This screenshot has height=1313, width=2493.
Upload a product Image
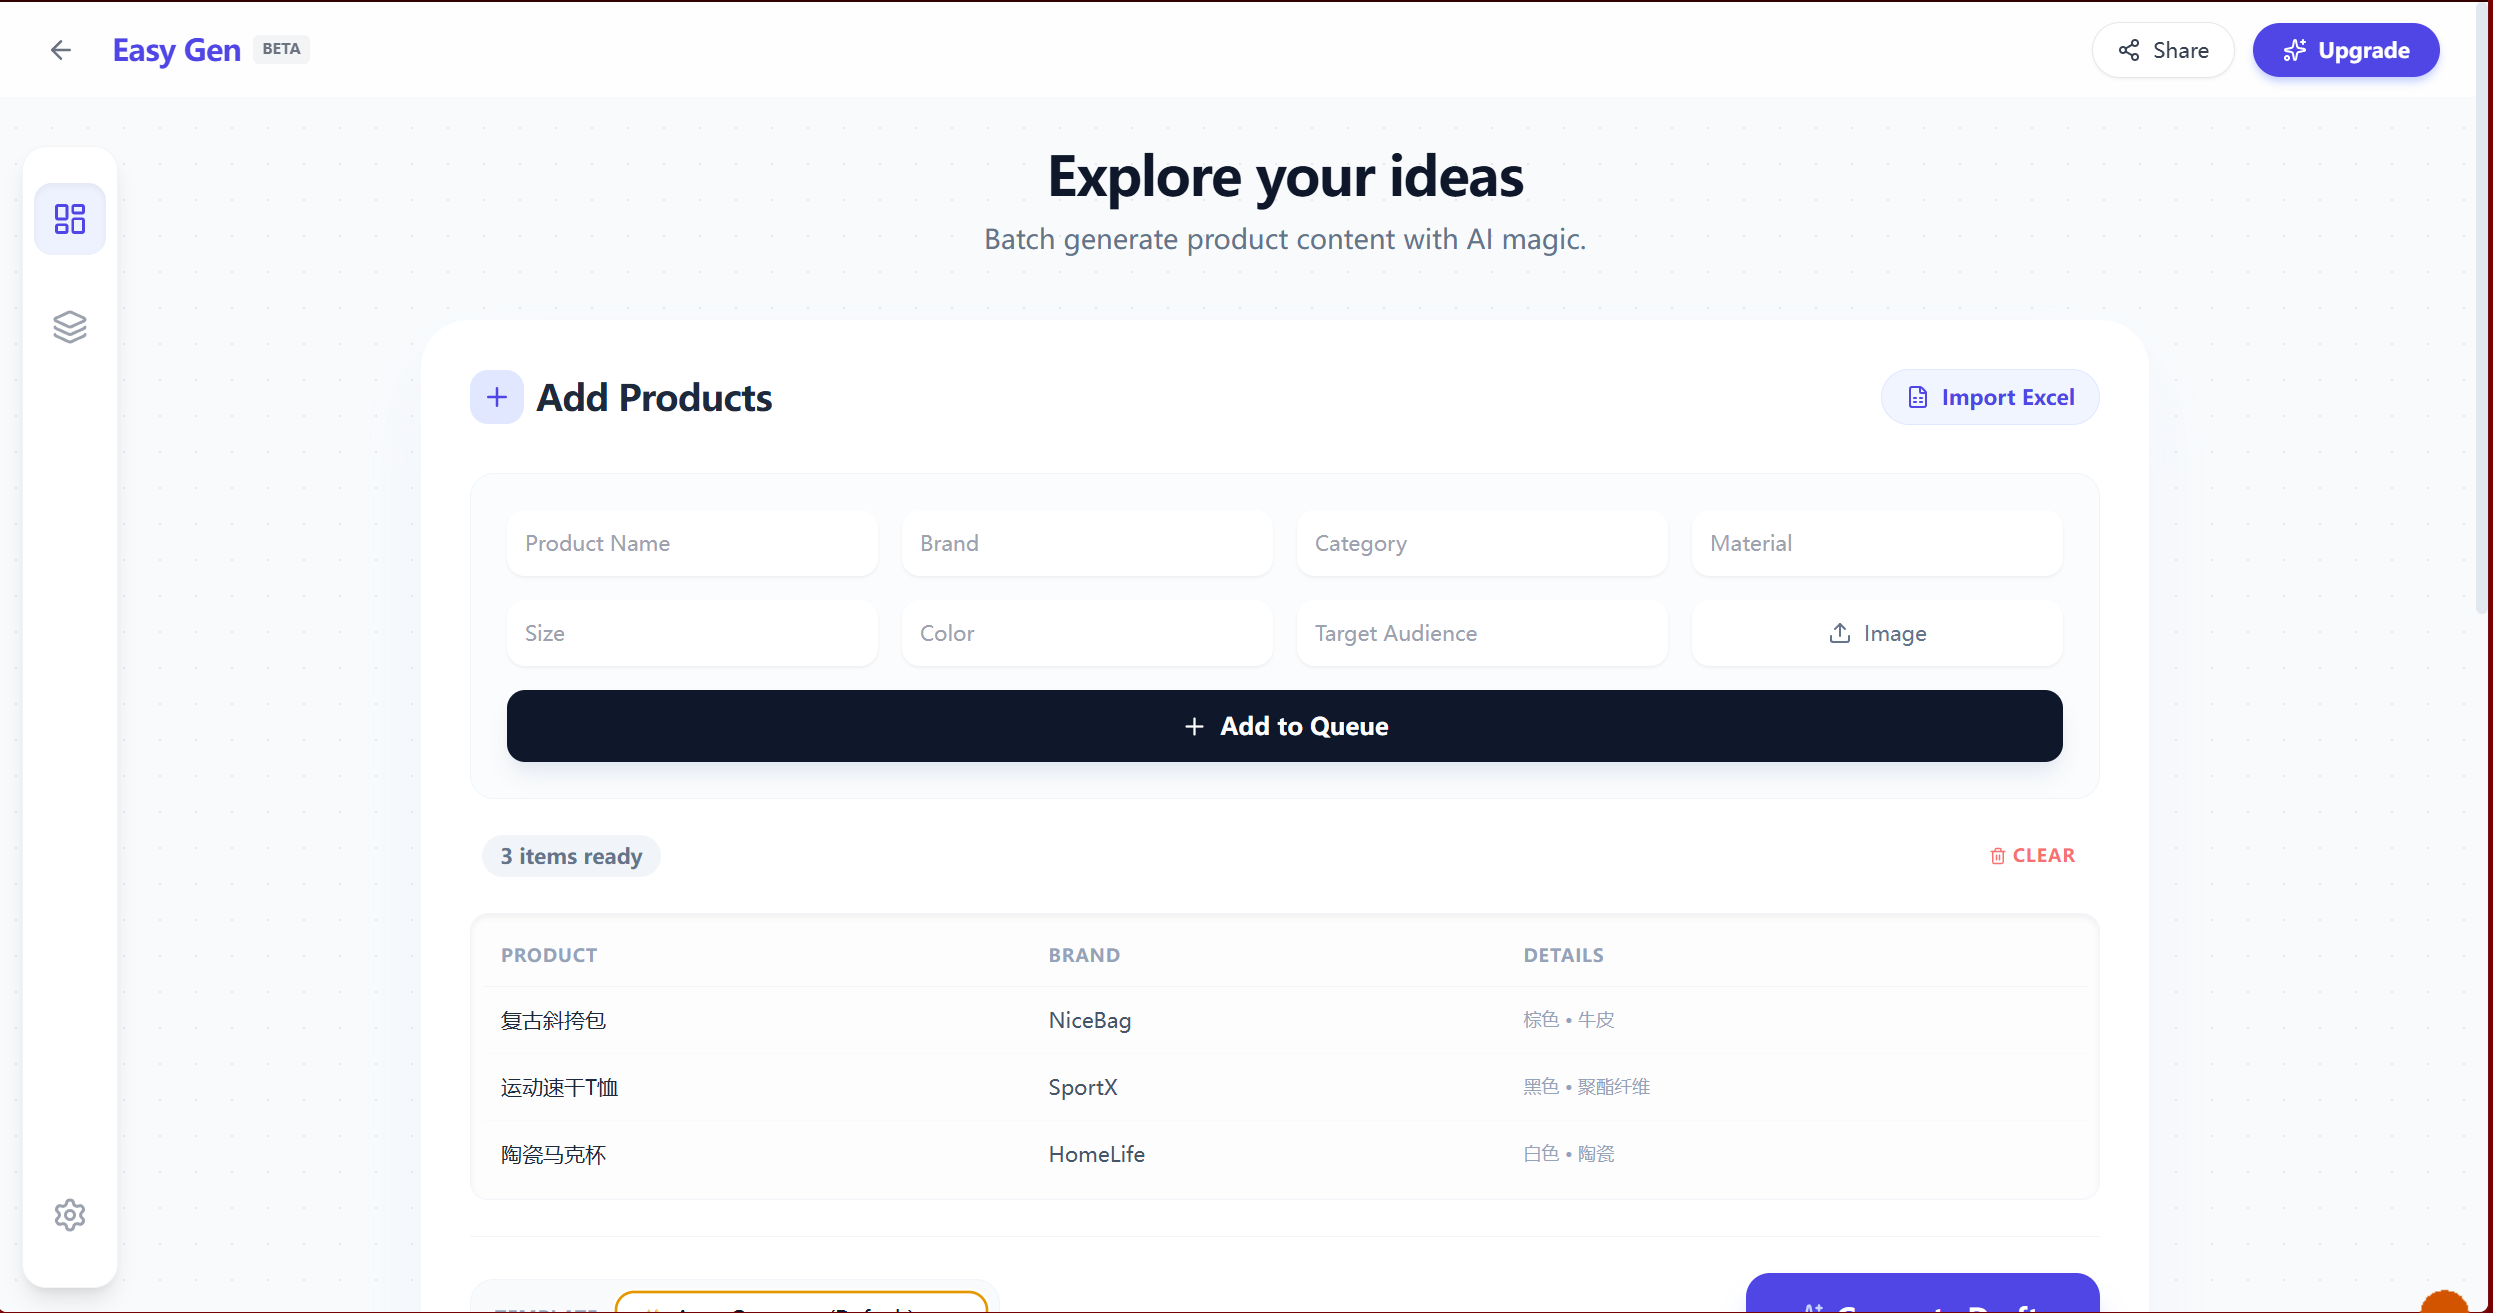1877,634
